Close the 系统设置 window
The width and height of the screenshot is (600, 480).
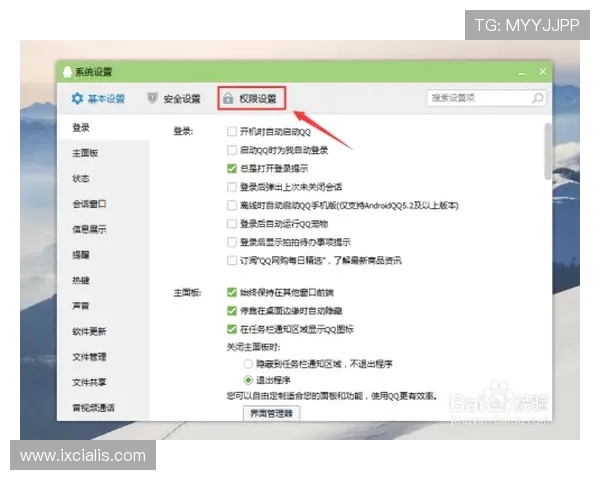(543, 72)
